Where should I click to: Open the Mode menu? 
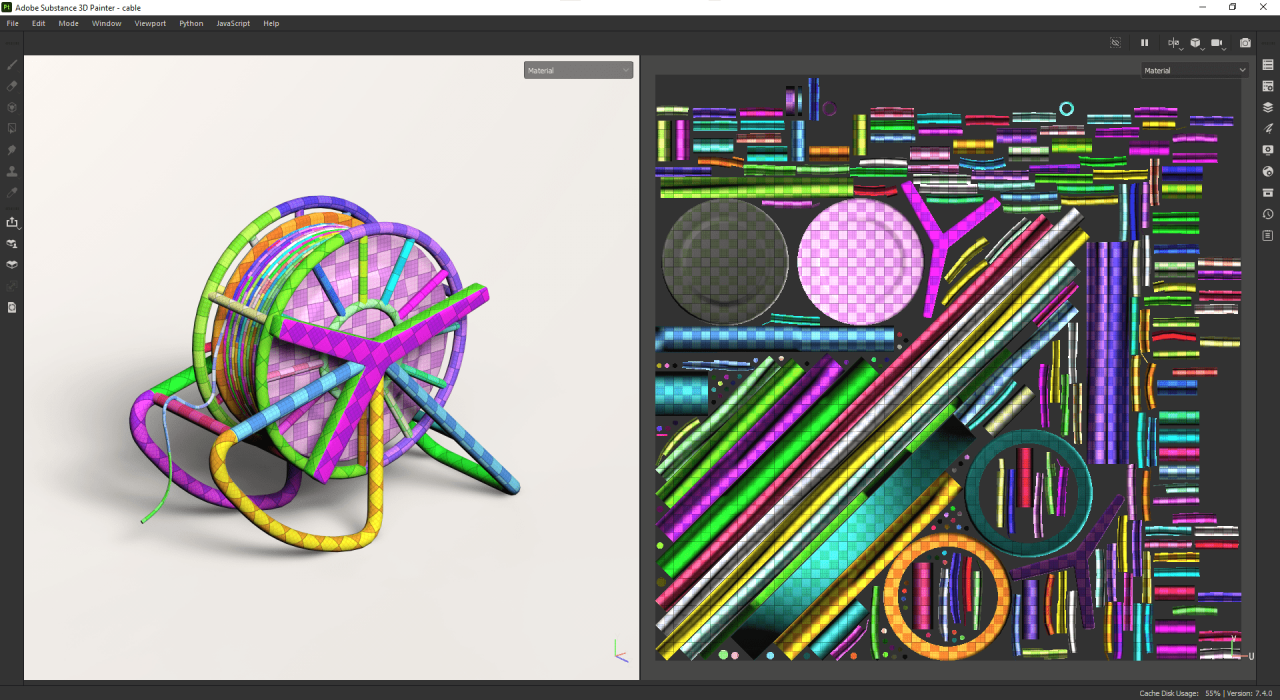tap(68, 23)
